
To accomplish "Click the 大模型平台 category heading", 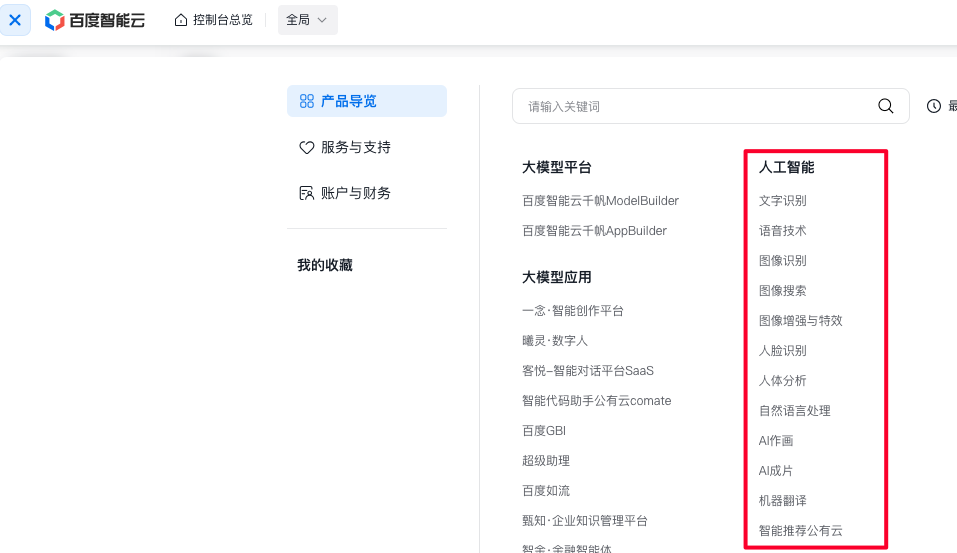I will (x=557, y=167).
